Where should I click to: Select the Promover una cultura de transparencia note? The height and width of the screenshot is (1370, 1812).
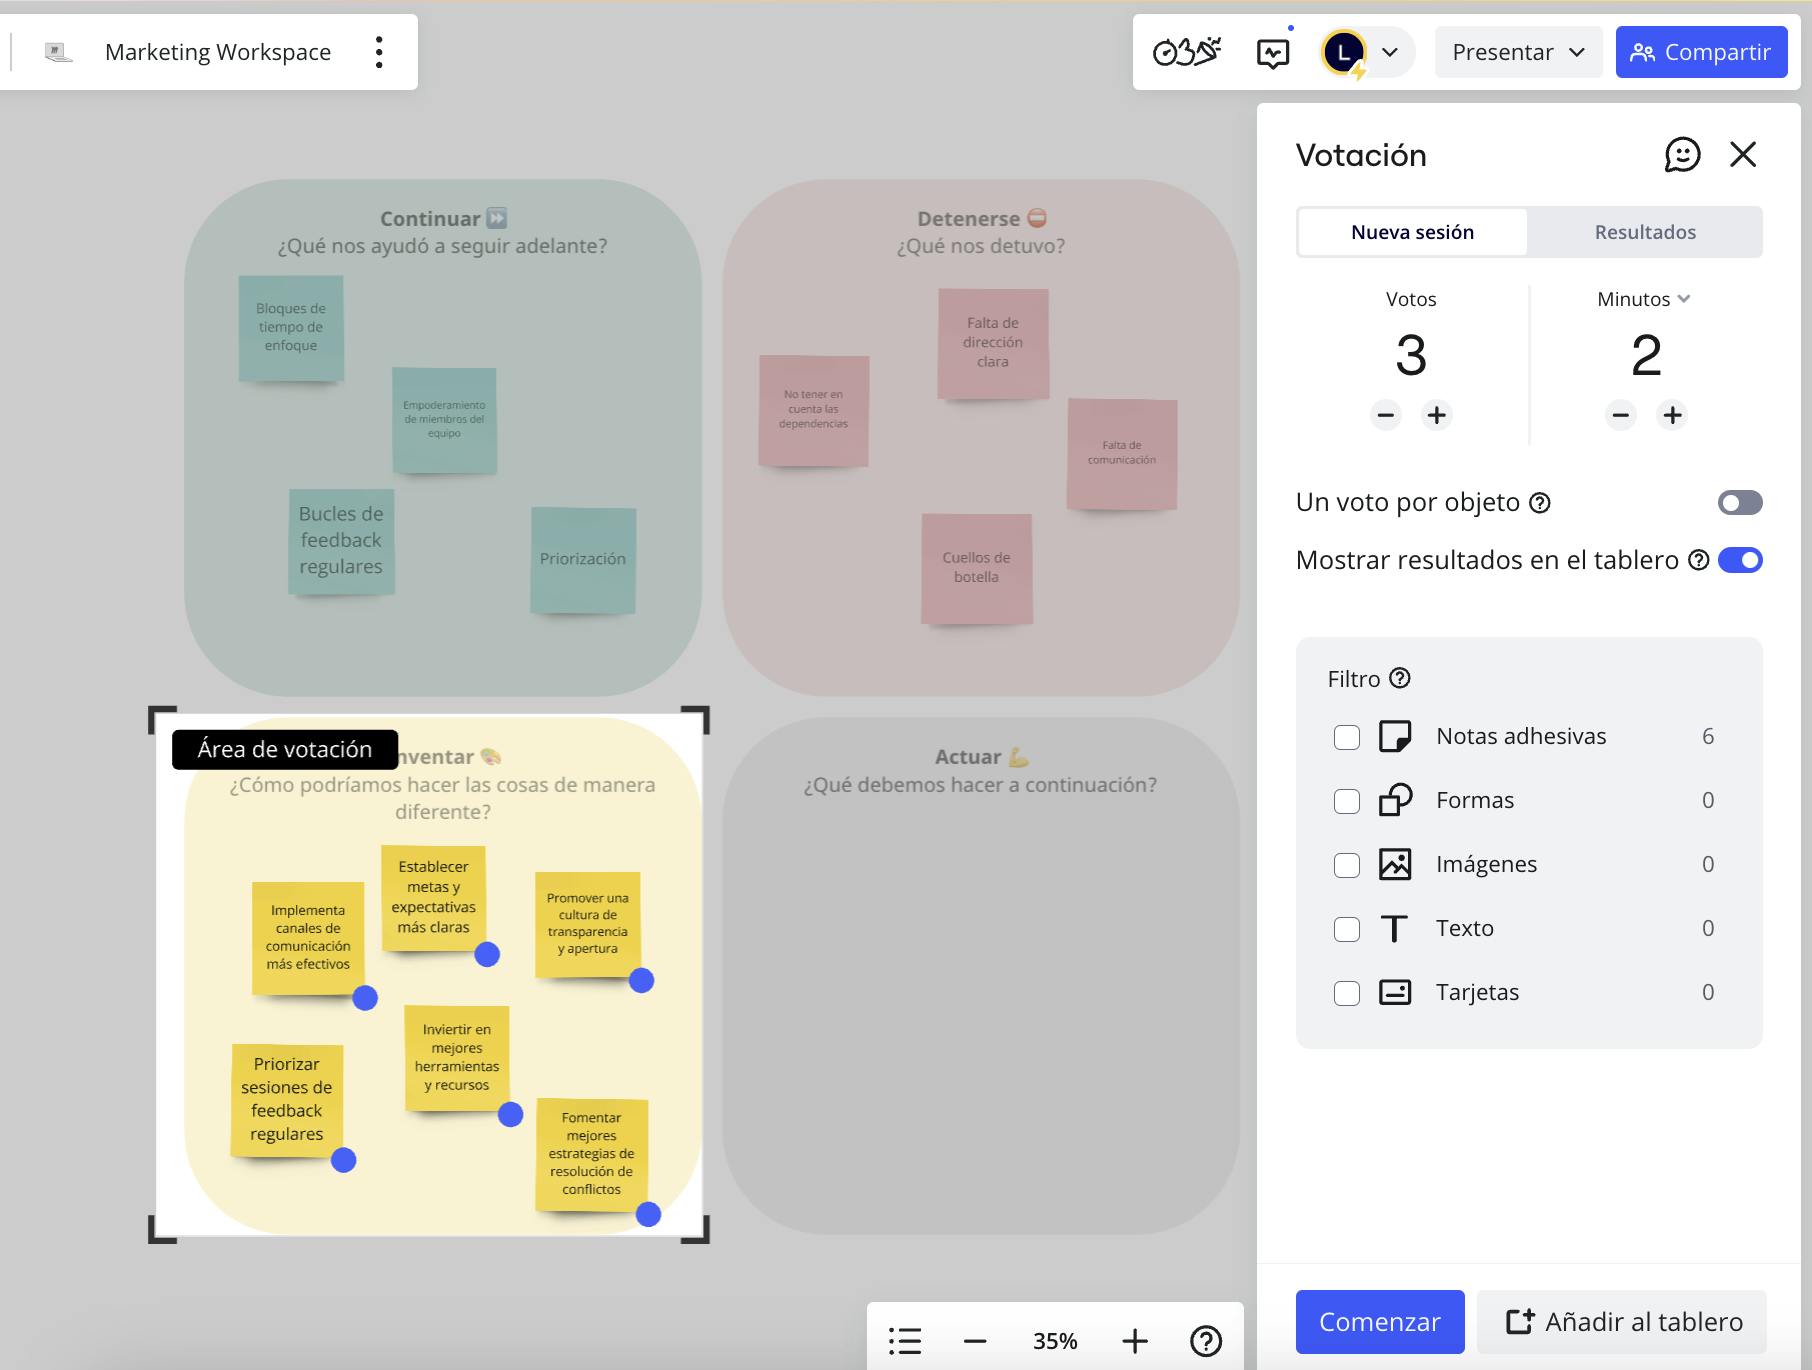[588, 924]
